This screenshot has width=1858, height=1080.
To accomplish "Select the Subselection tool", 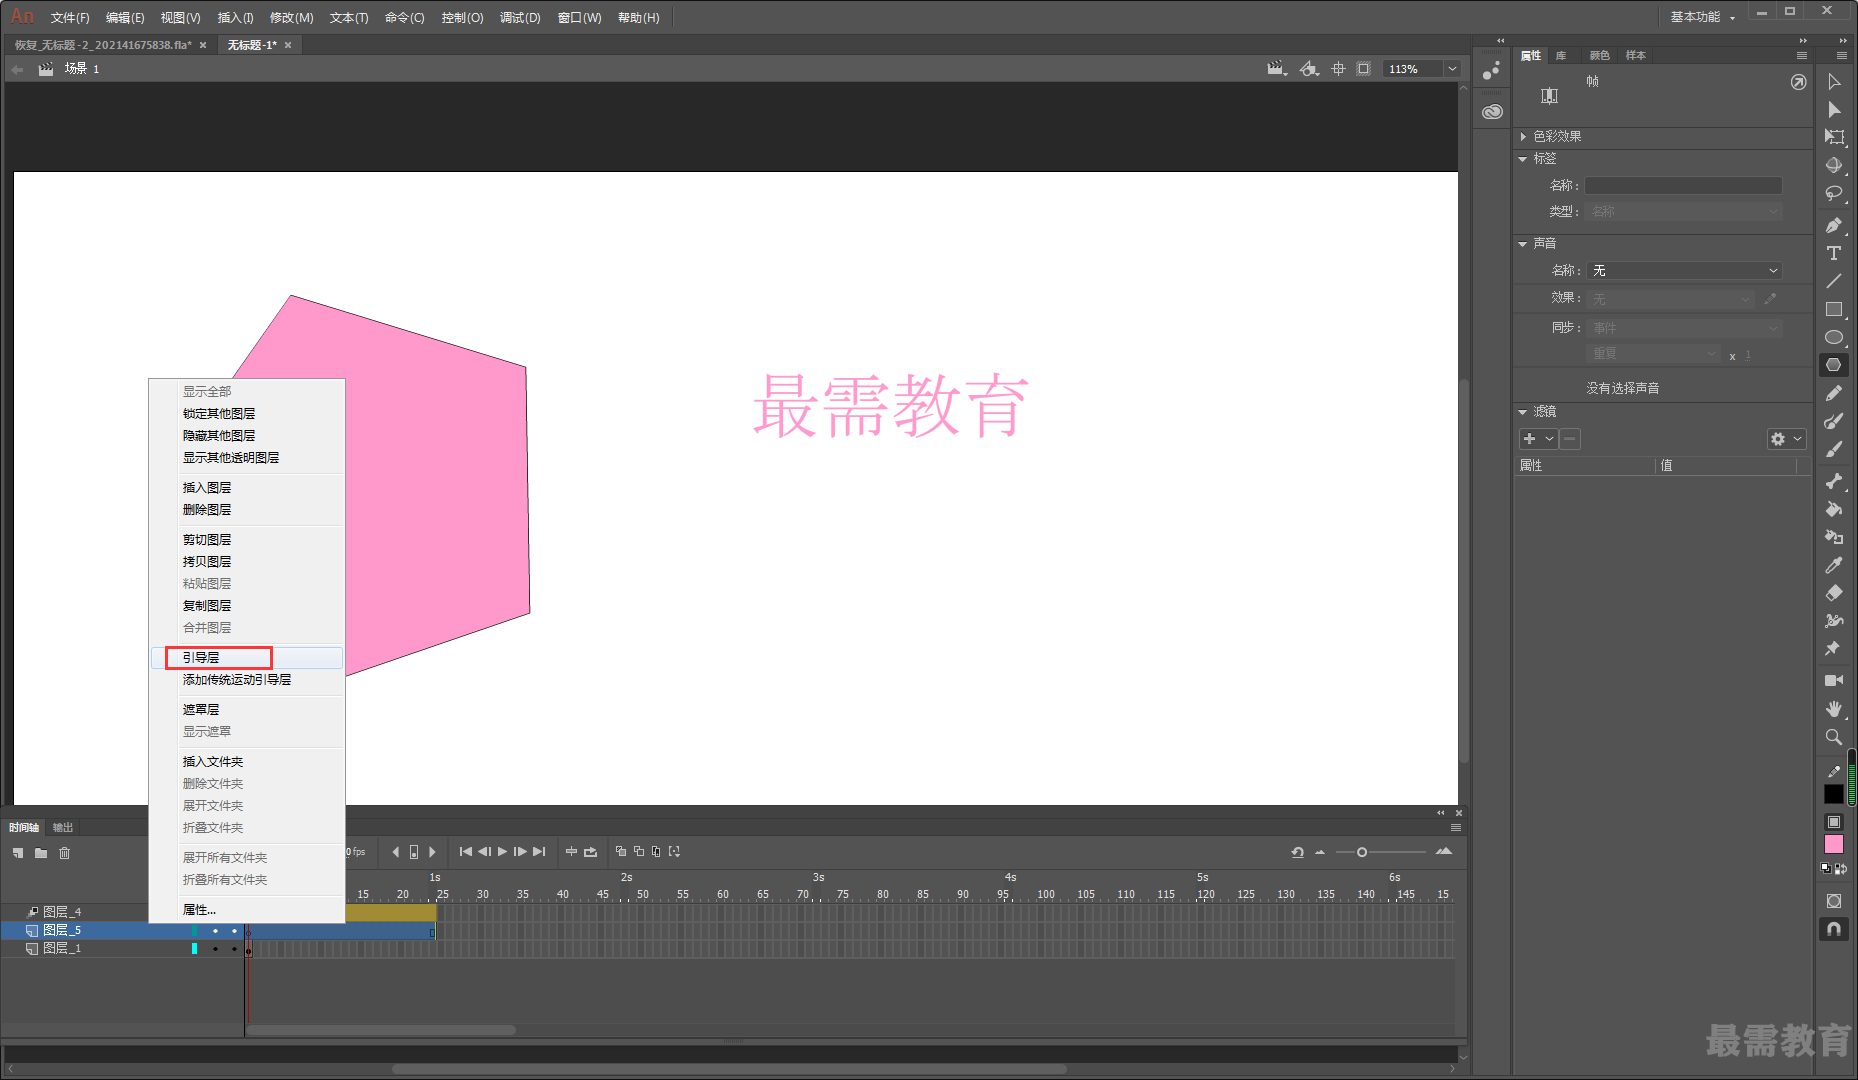I will (x=1834, y=110).
